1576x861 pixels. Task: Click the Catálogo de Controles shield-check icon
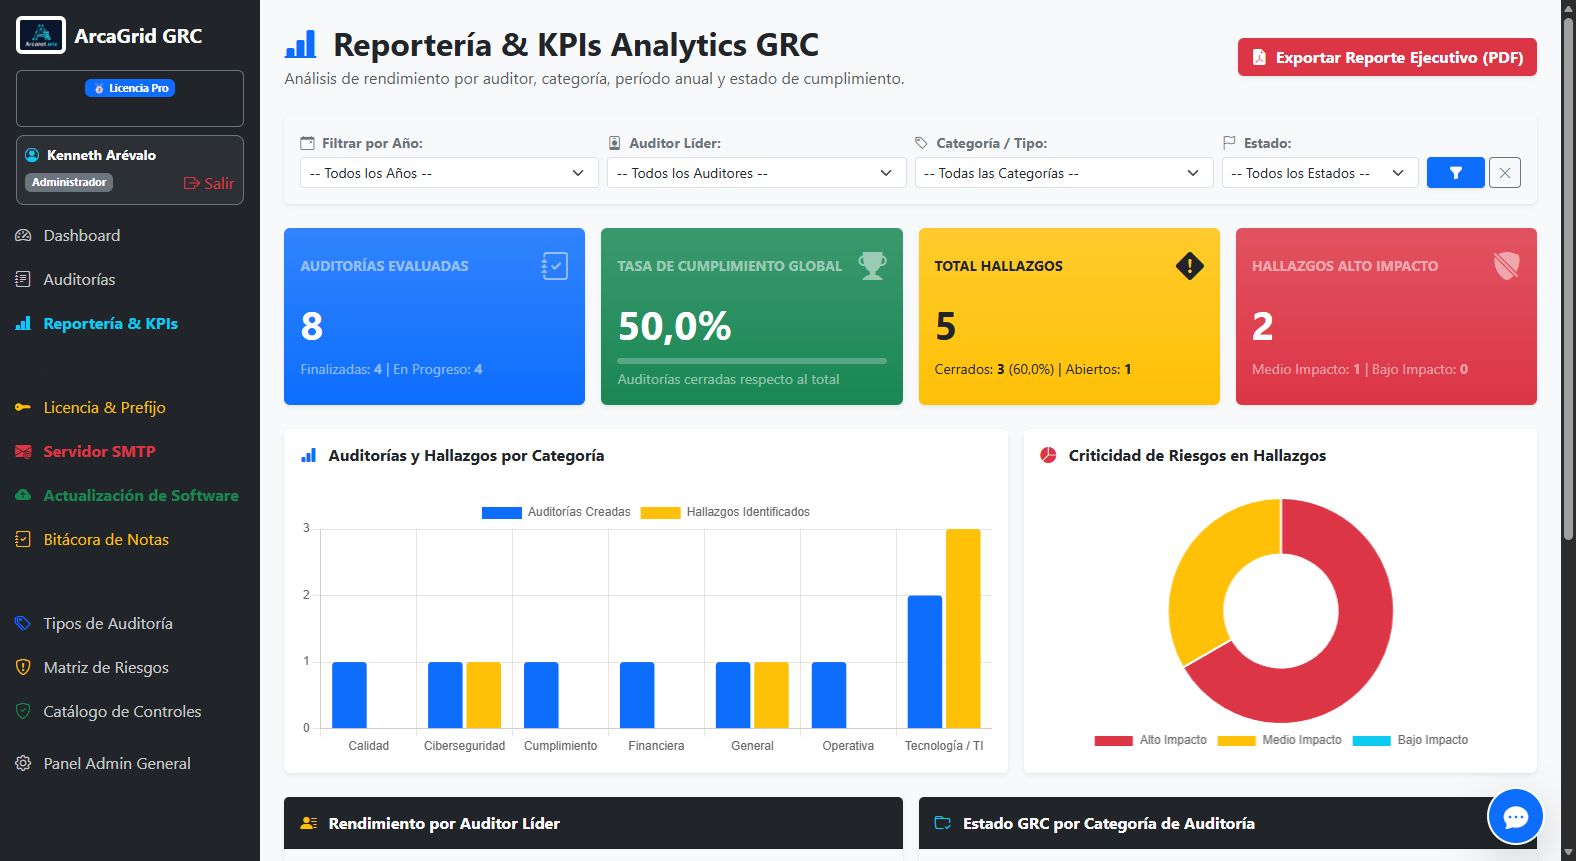coord(23,712)
